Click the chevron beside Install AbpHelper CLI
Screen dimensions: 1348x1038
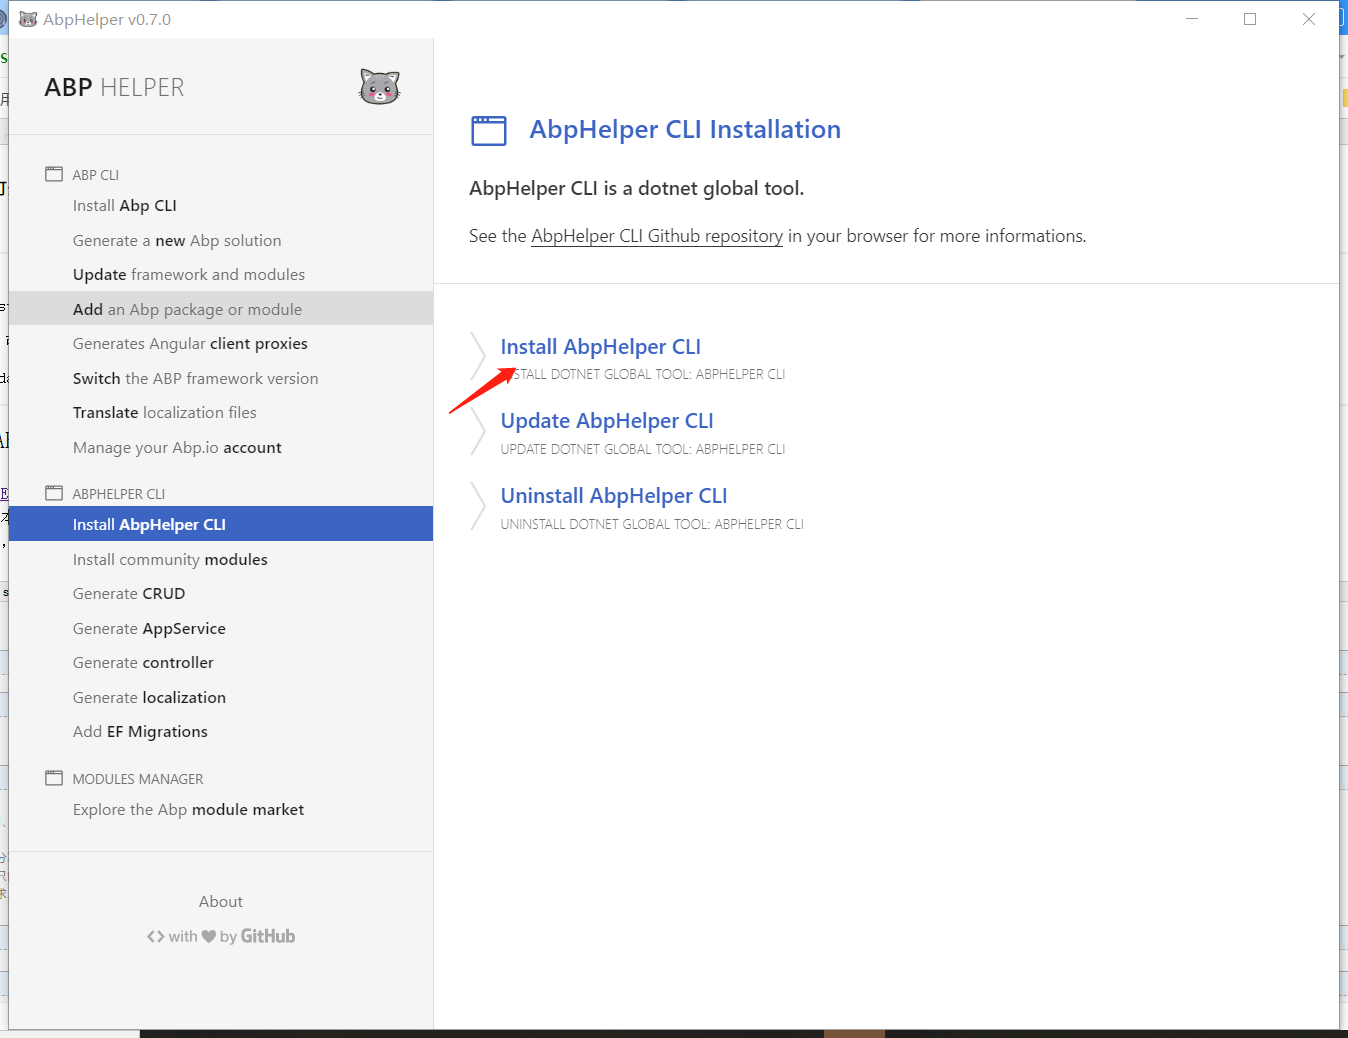click(x=478, y=356)
